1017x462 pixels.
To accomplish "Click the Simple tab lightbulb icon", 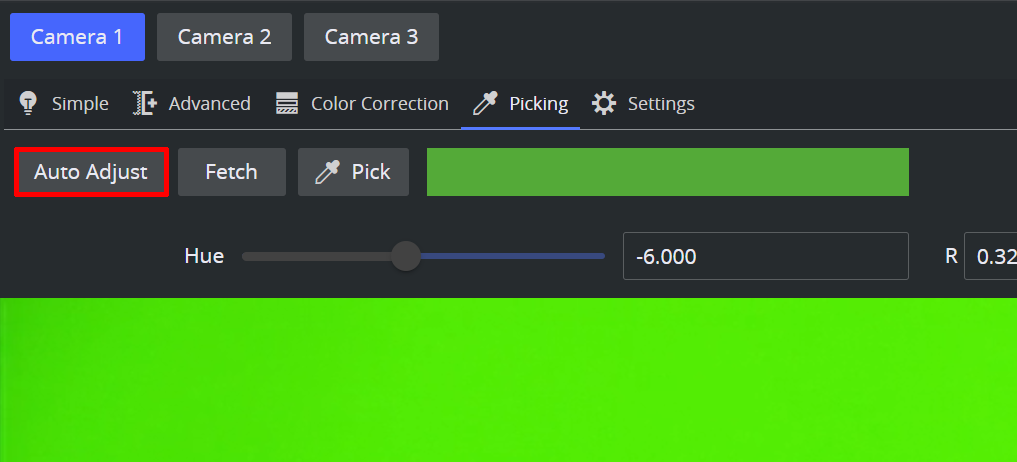I will (29, 103).
